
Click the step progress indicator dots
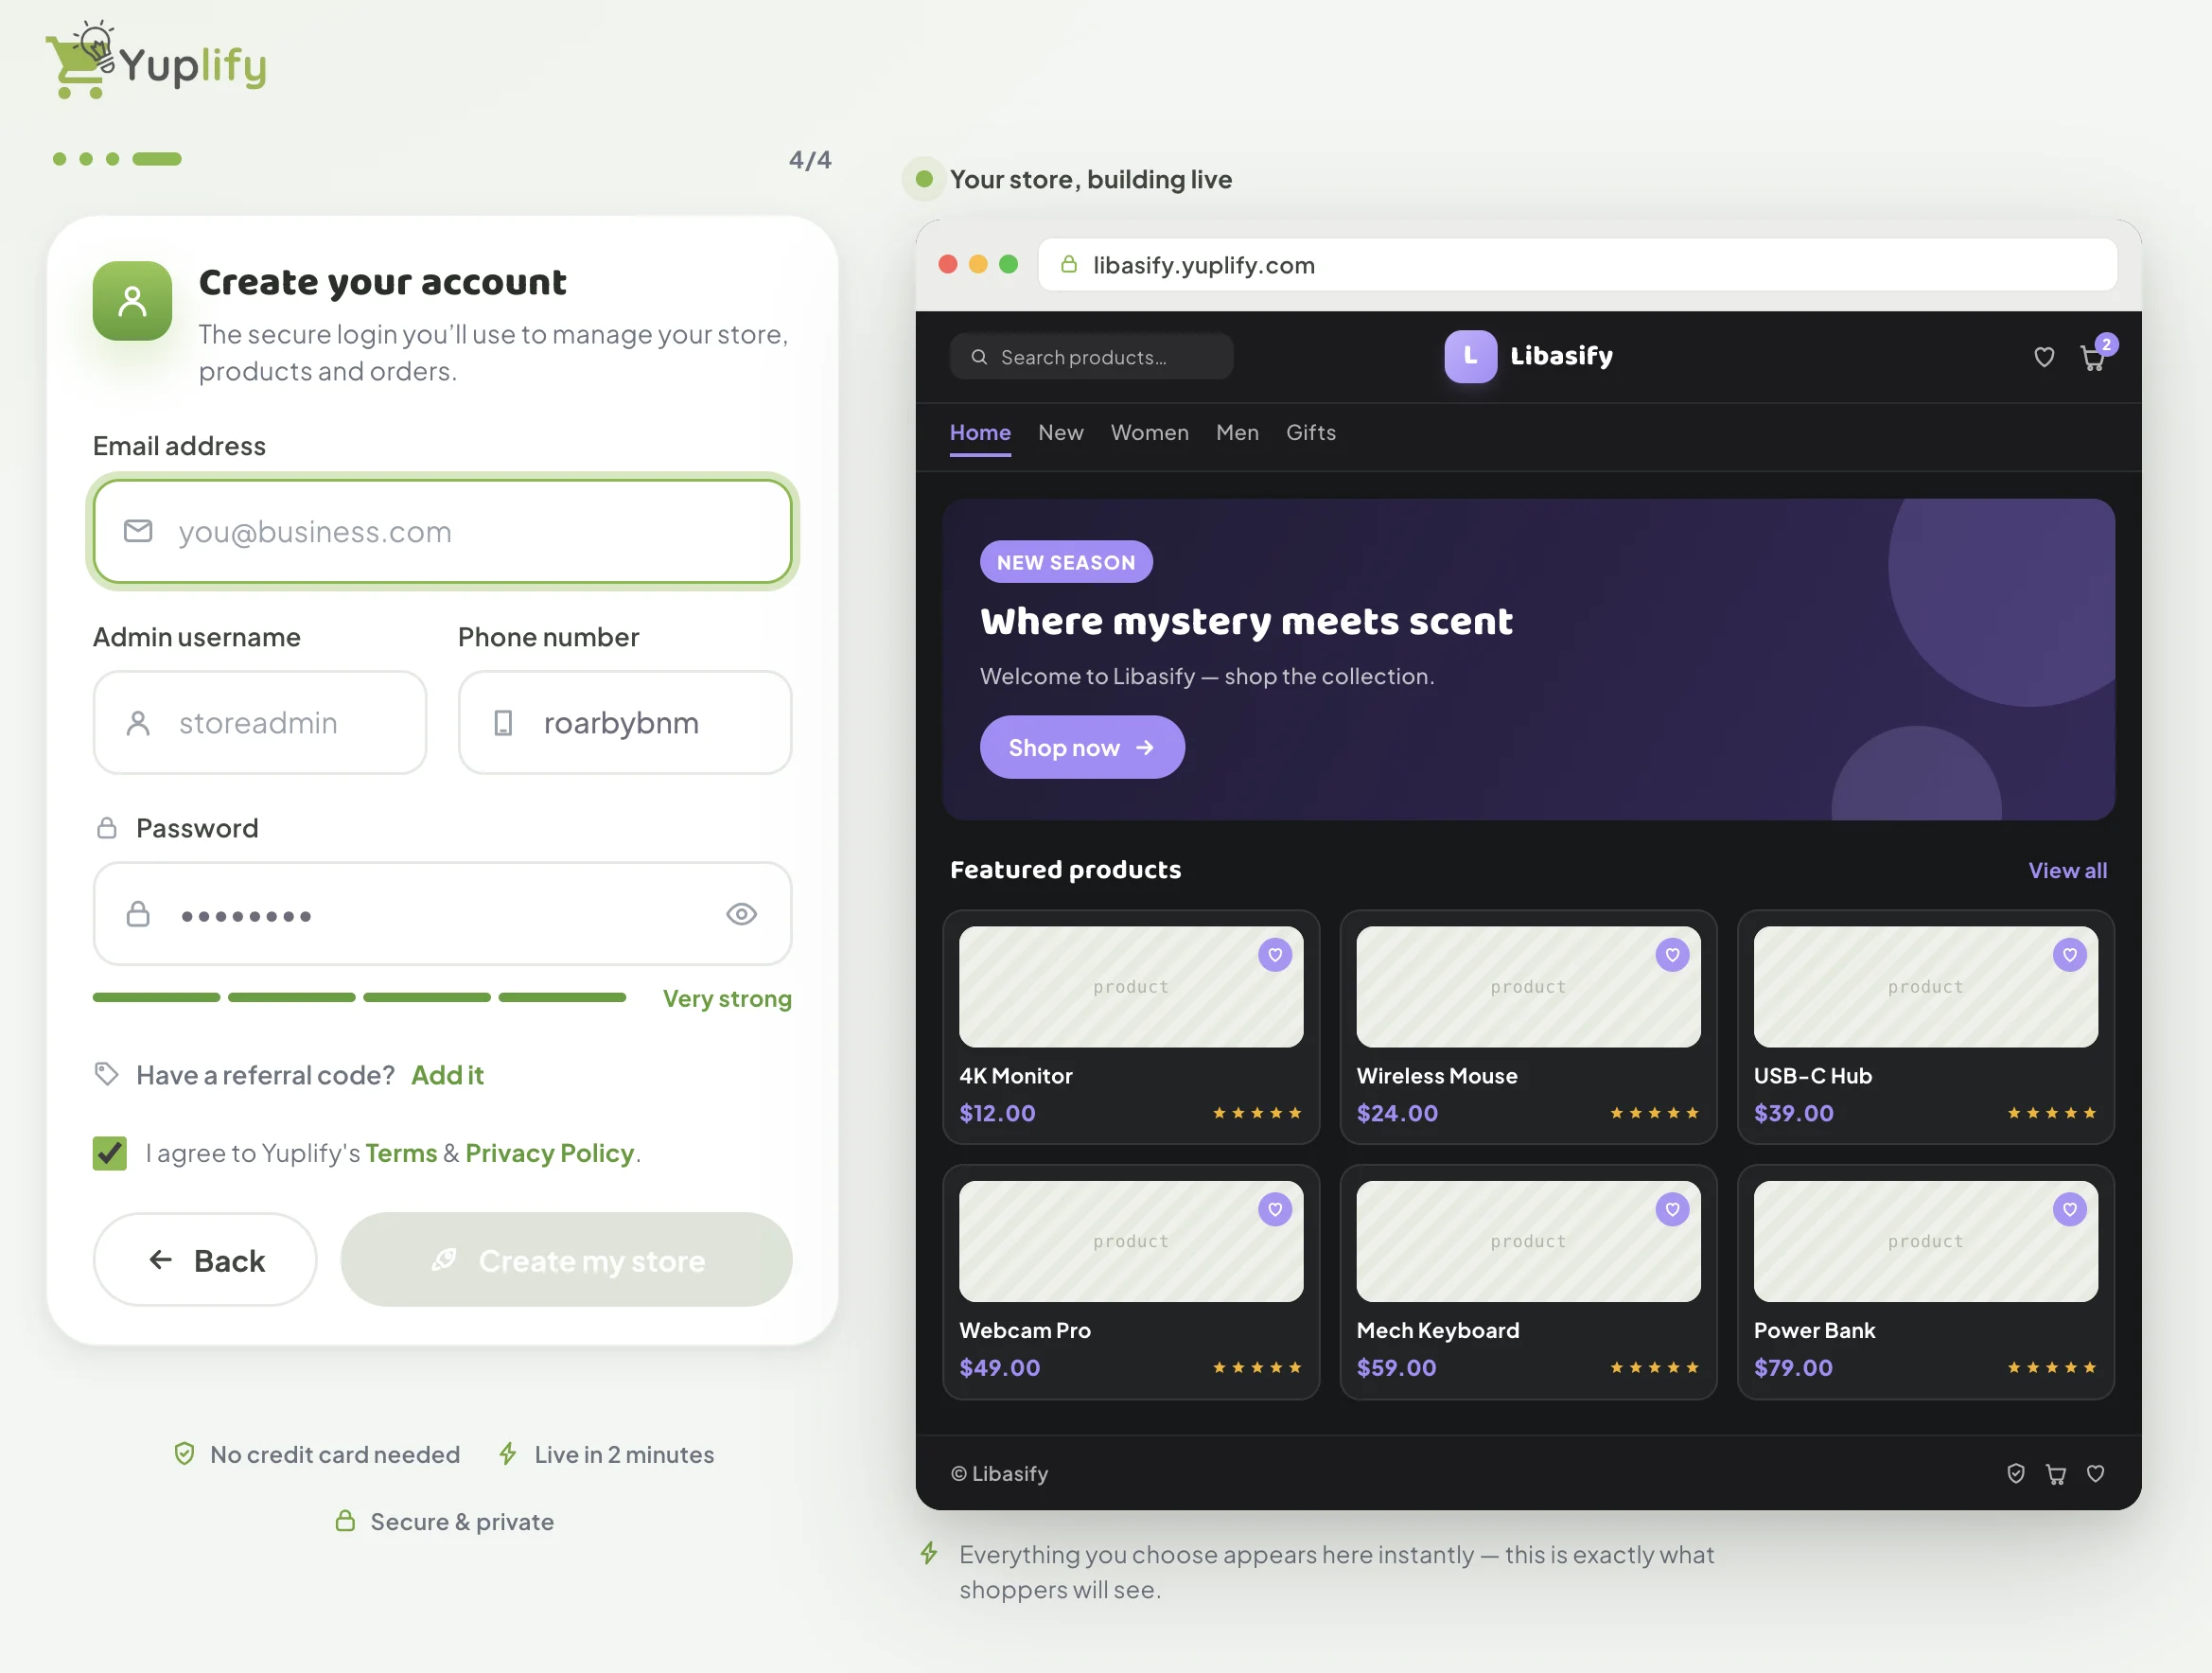117,159
